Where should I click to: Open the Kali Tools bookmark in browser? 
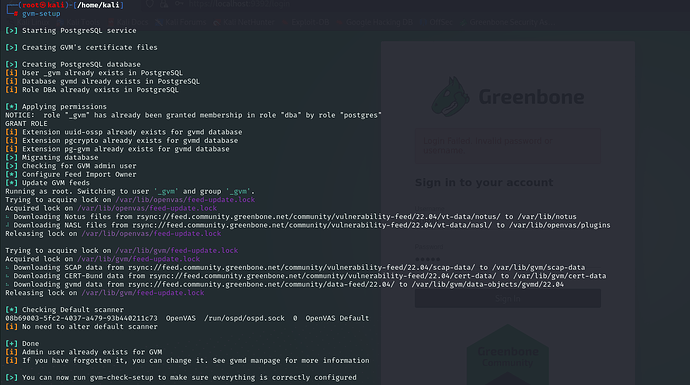(78, 22)
